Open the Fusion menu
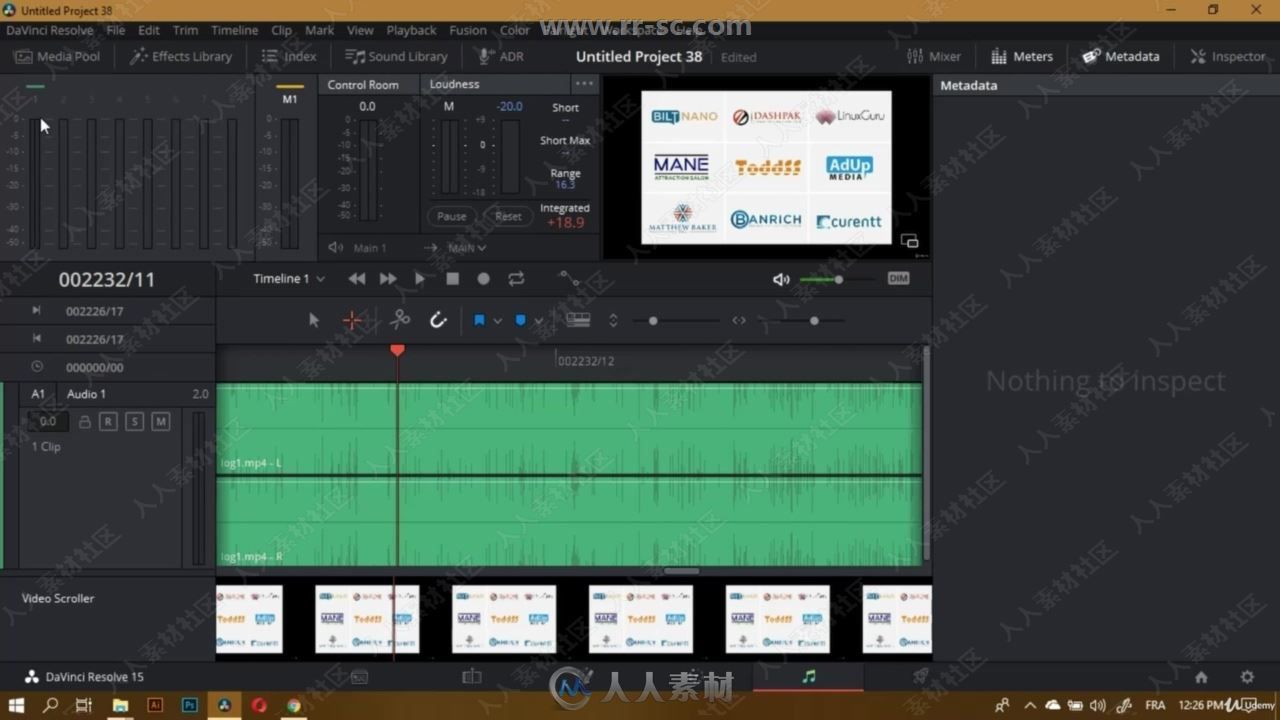The width and height of the screenshot is (1280, 720). coord(468,30)
